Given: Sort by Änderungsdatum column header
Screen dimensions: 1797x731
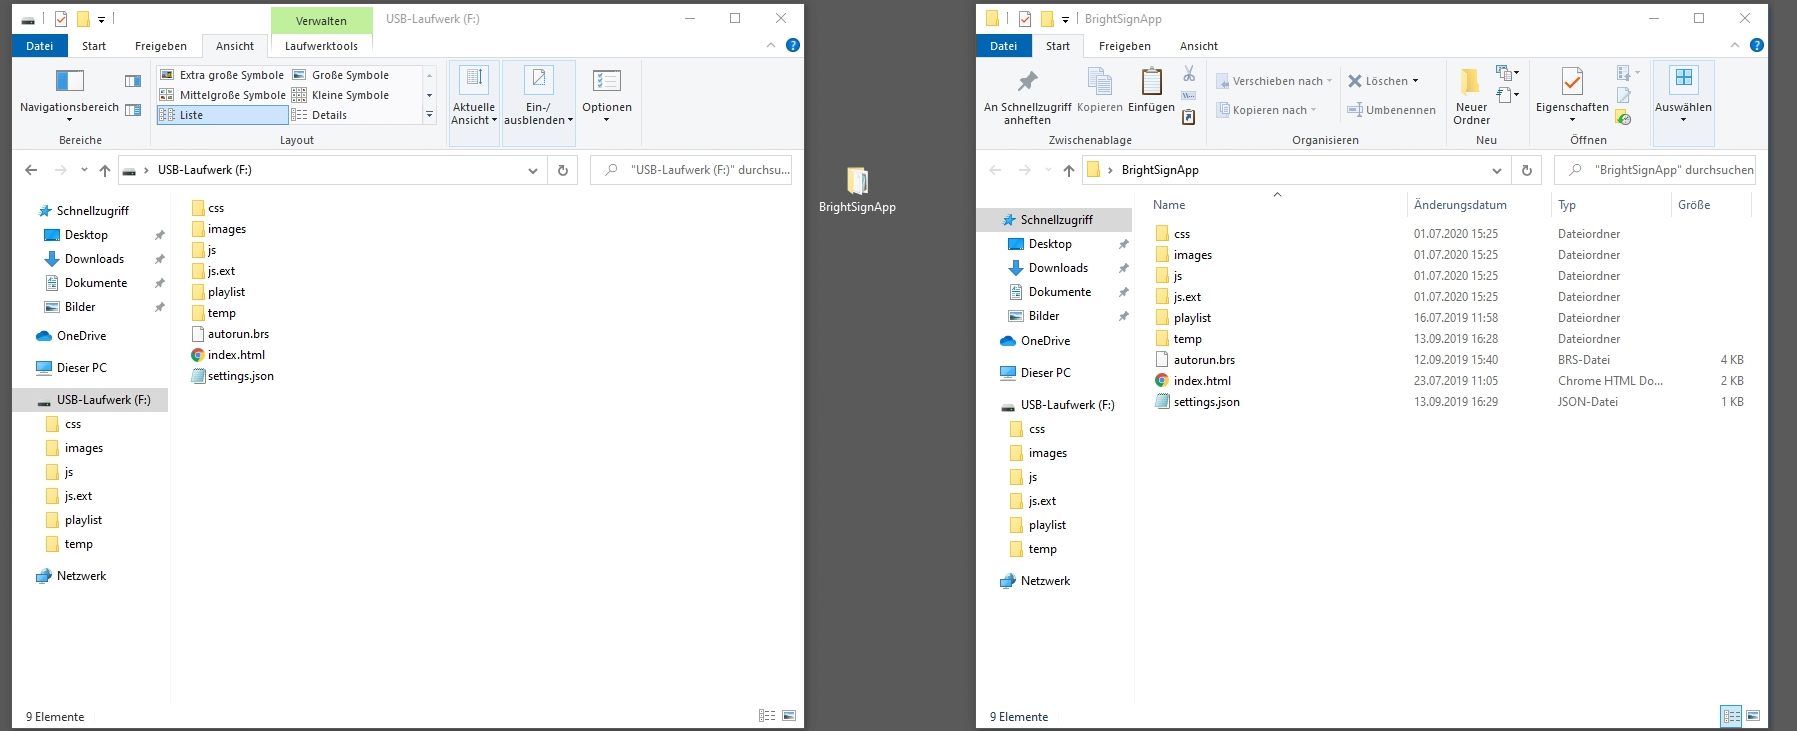Looking at the screenshot, I should [1460, 205].
